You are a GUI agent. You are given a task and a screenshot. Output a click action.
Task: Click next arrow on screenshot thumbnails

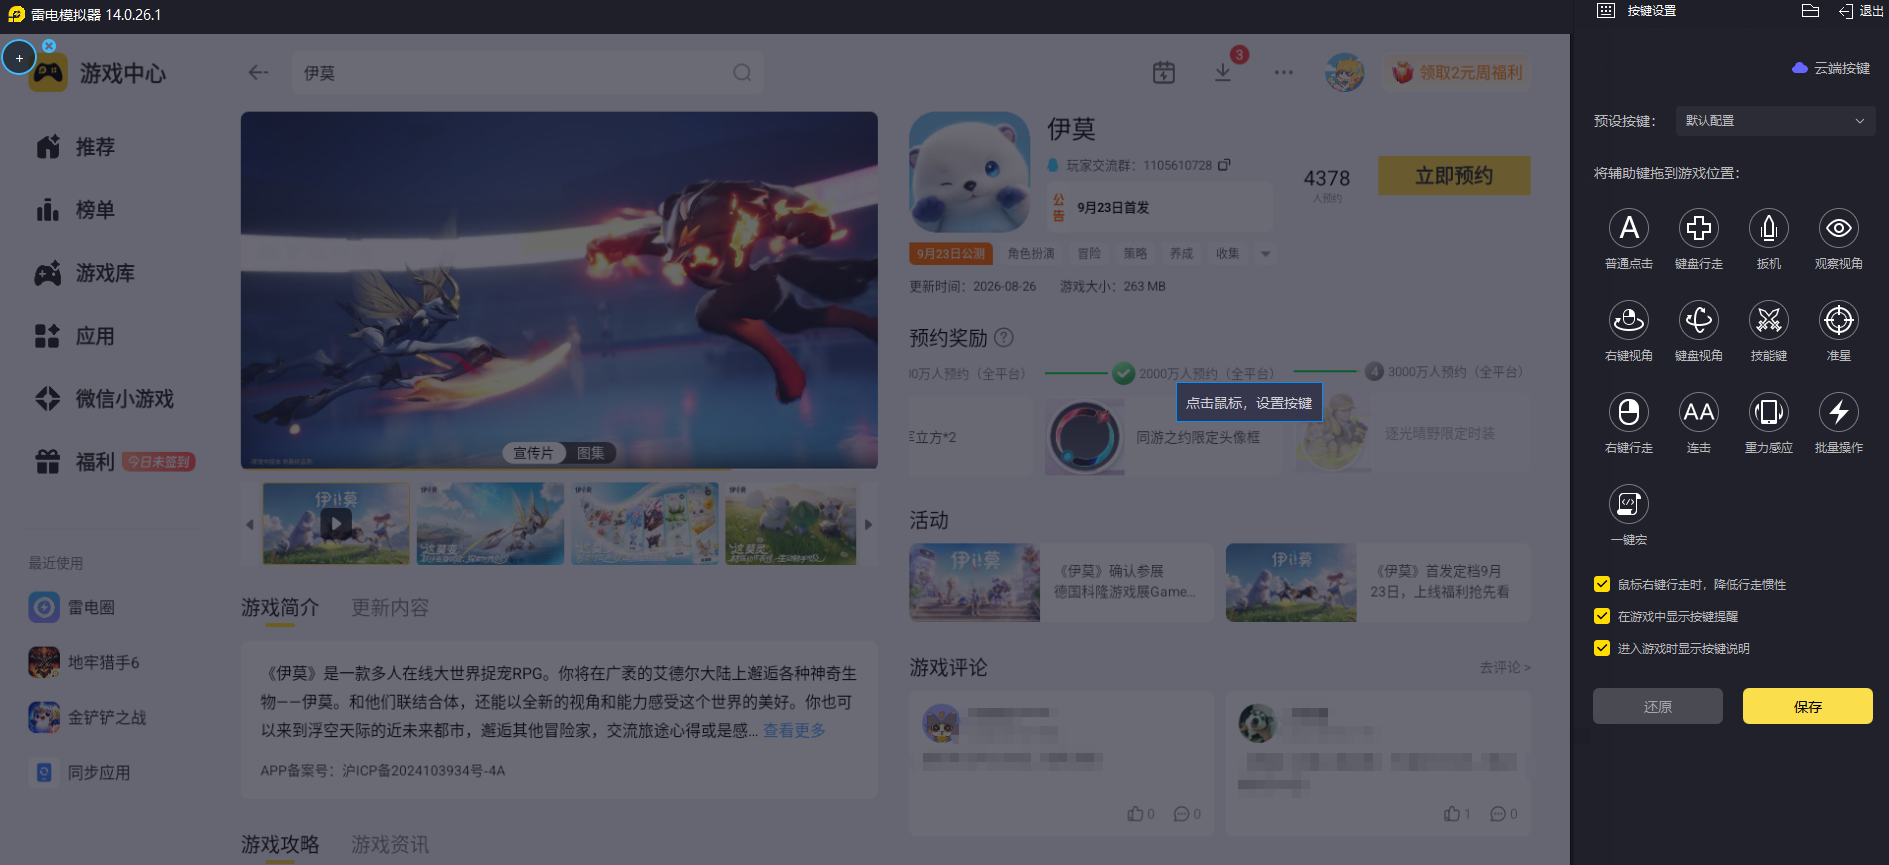pyautogui.click(x=868, y=524)
